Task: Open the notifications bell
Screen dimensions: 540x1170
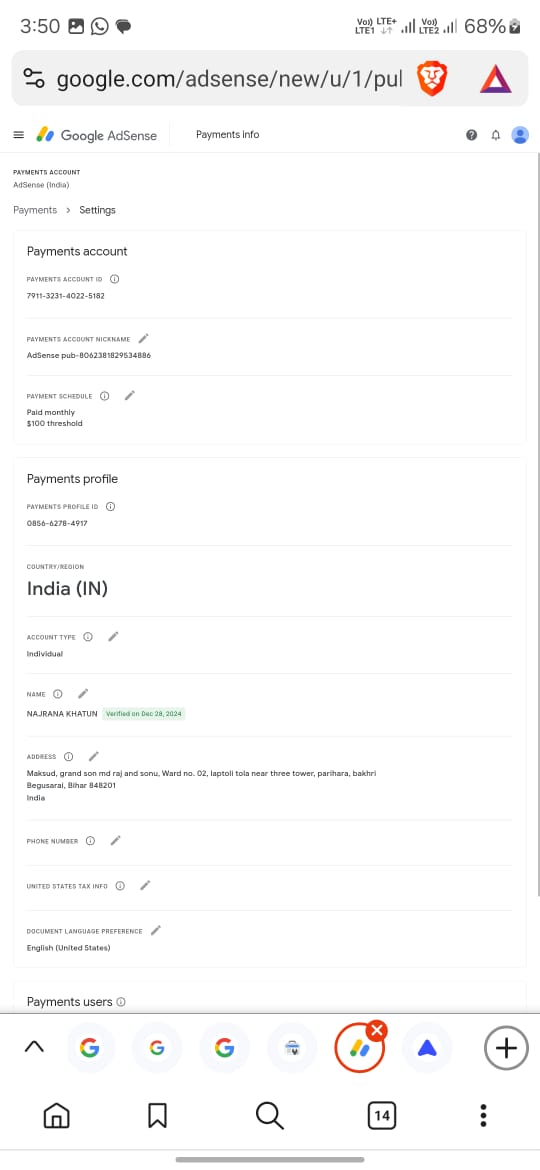Action: click(495, 135)
